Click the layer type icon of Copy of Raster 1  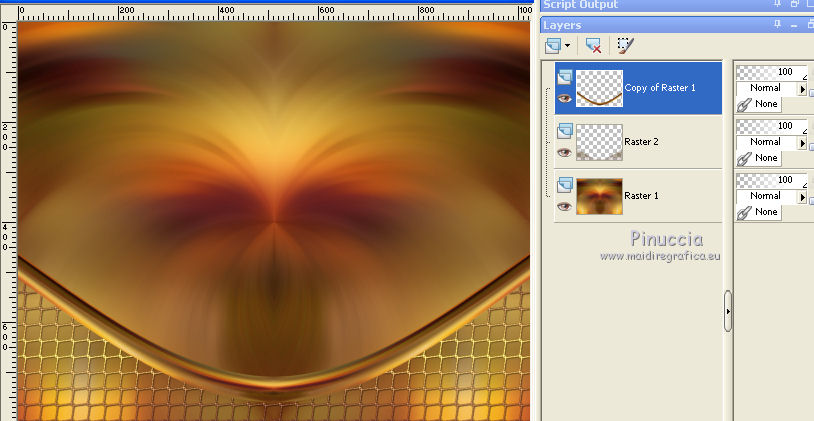(565, 76)
